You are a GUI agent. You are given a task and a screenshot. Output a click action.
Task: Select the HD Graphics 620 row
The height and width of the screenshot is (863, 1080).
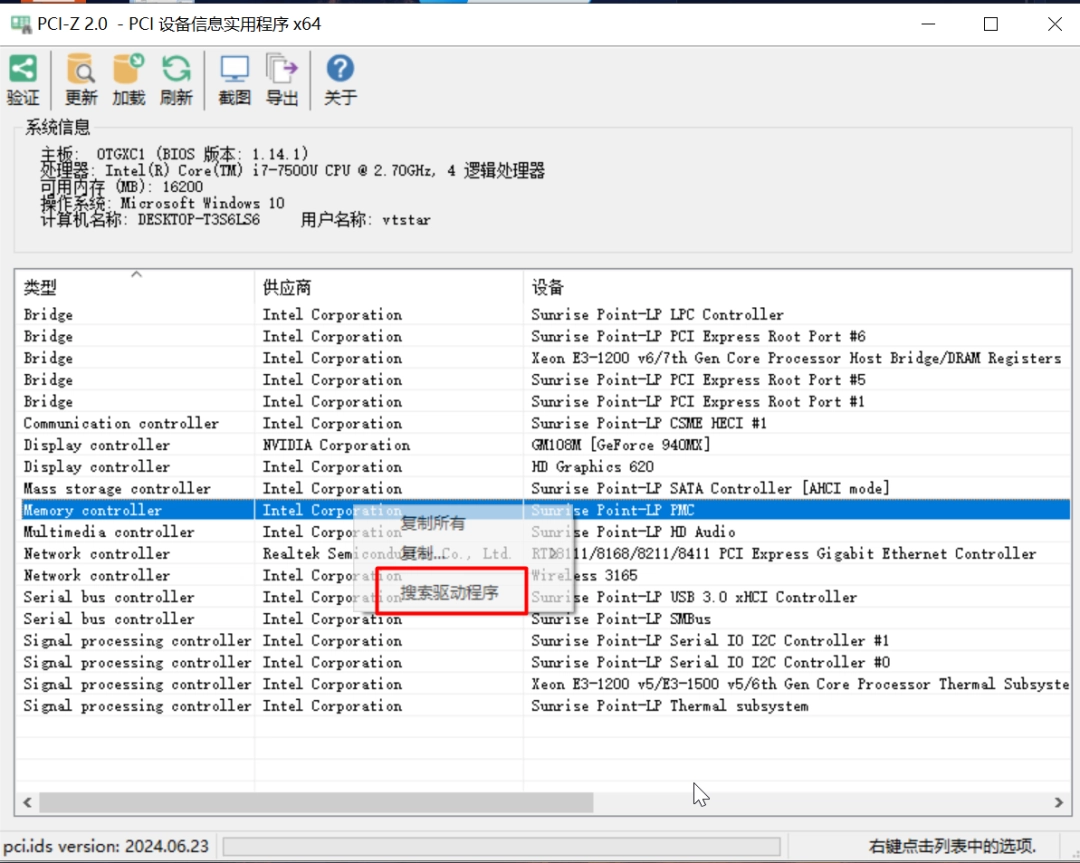pos(544,466)
